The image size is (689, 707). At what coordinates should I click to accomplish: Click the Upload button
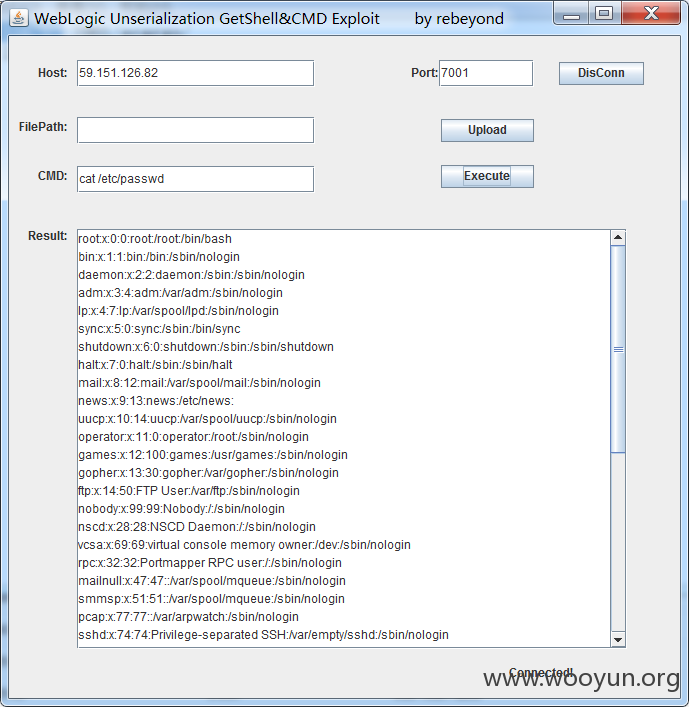487,130
